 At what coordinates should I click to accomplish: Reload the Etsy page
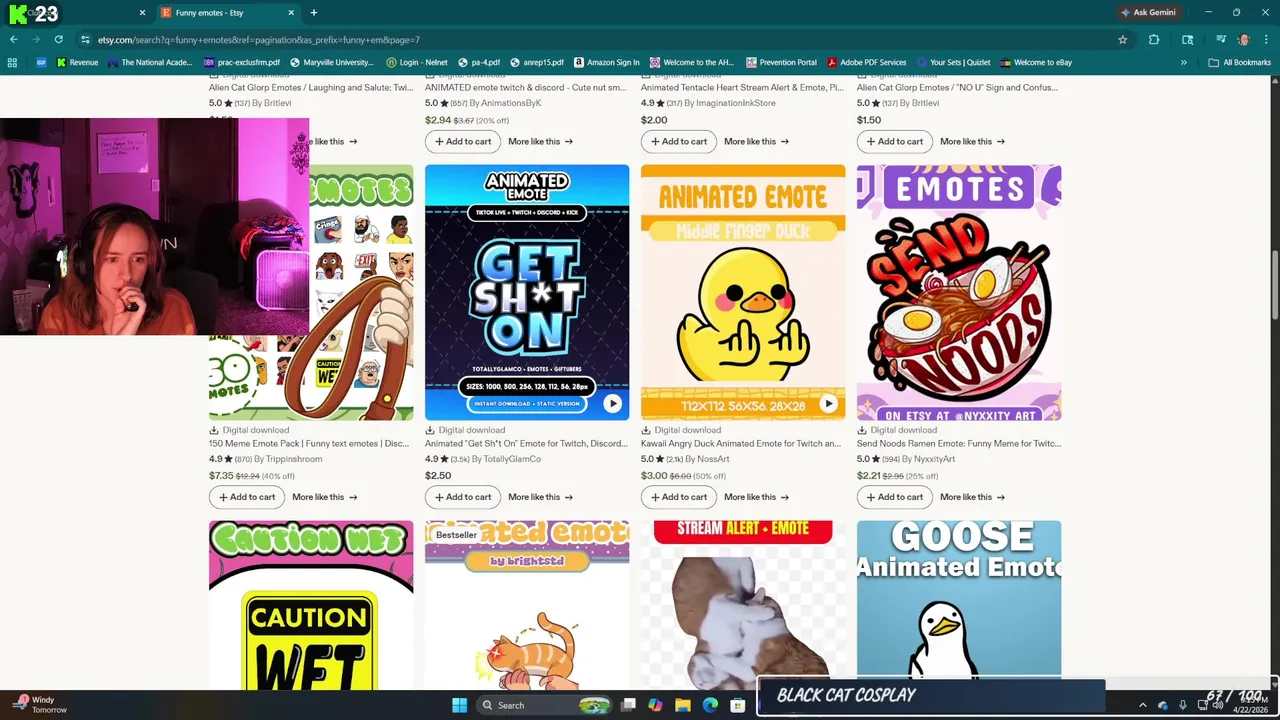click(x=59, y=40)
